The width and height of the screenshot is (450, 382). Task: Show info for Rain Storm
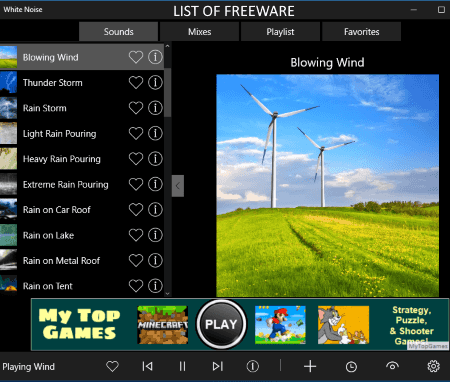click(155, 108)
